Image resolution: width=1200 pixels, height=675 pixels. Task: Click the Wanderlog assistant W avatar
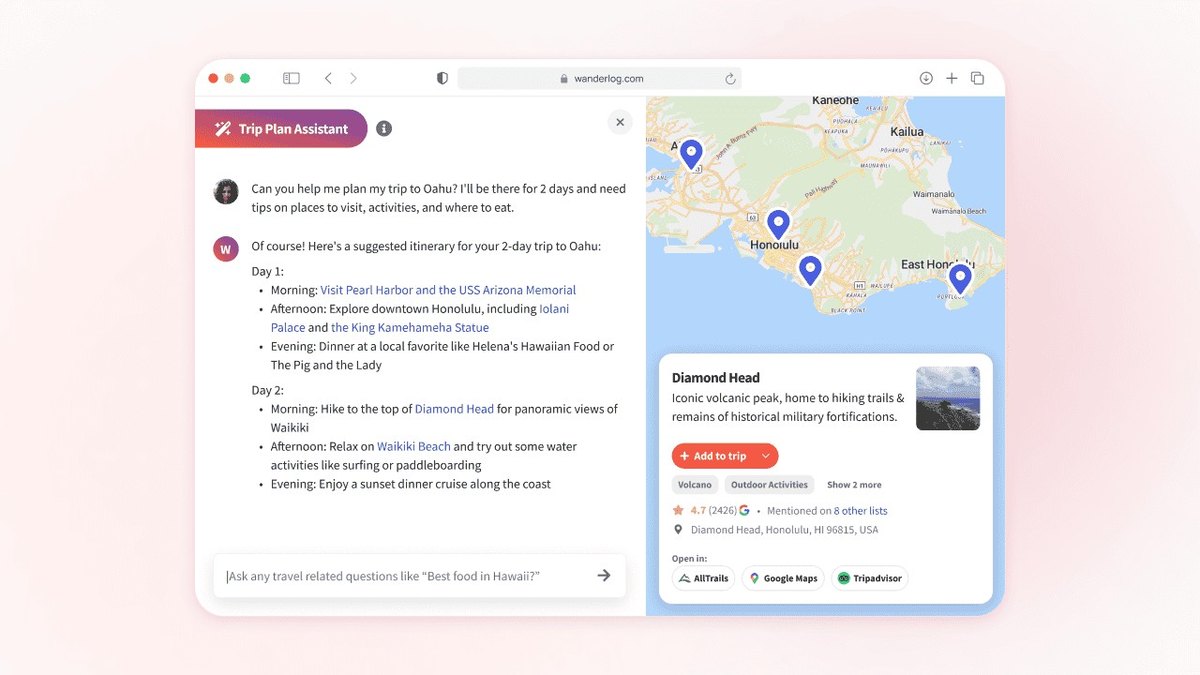point(226,249)
